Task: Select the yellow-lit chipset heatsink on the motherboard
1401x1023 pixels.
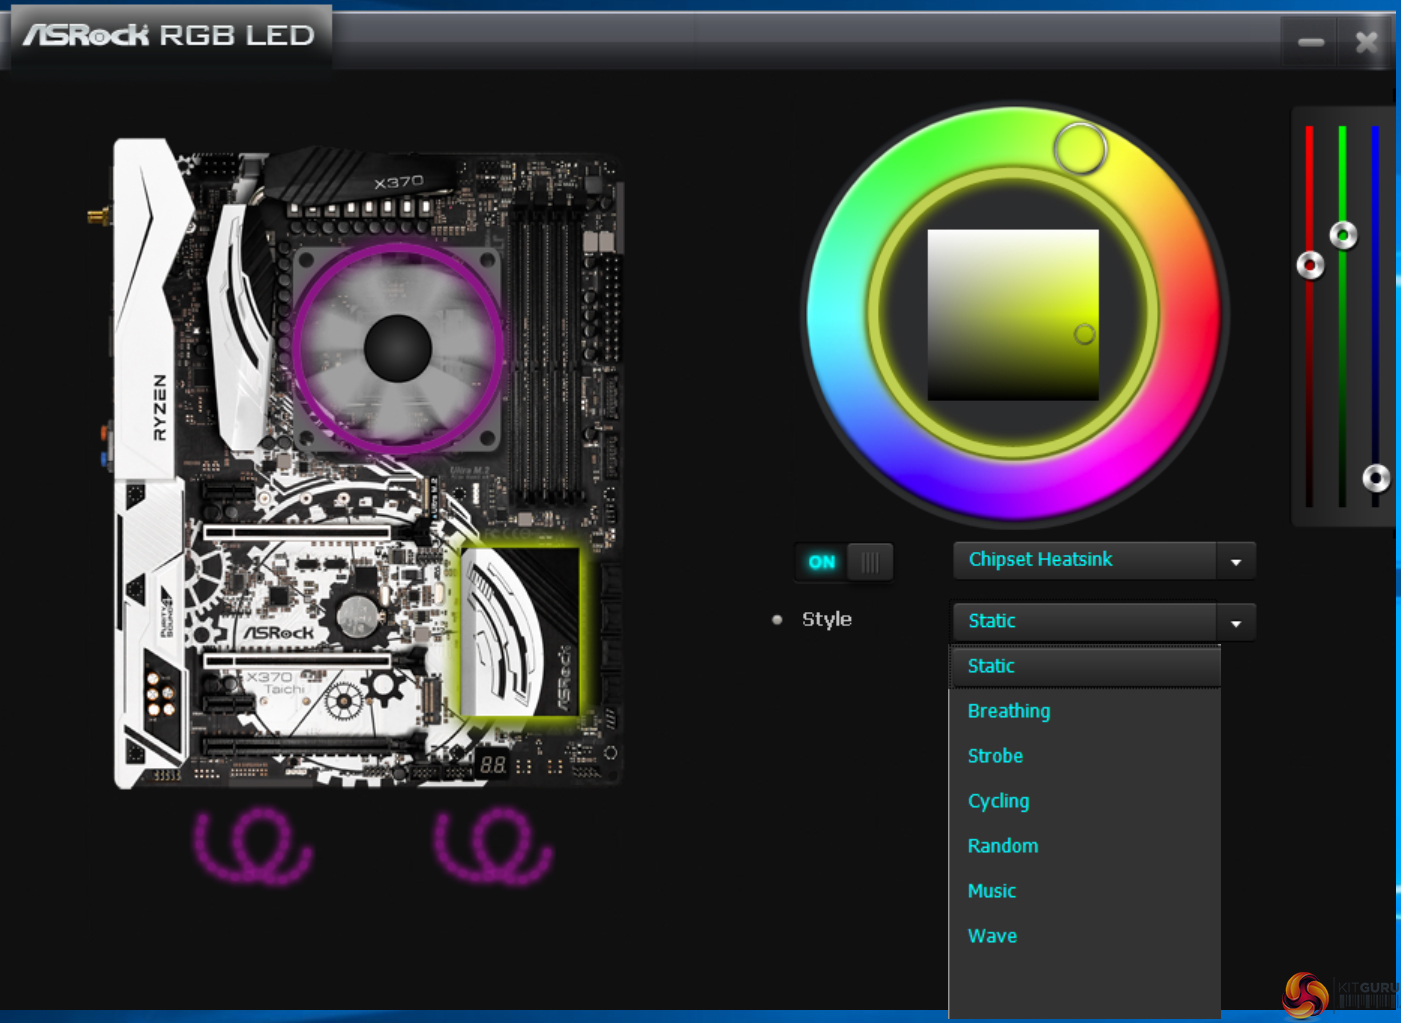Action: pyautogui.click(x=520, y=631)
